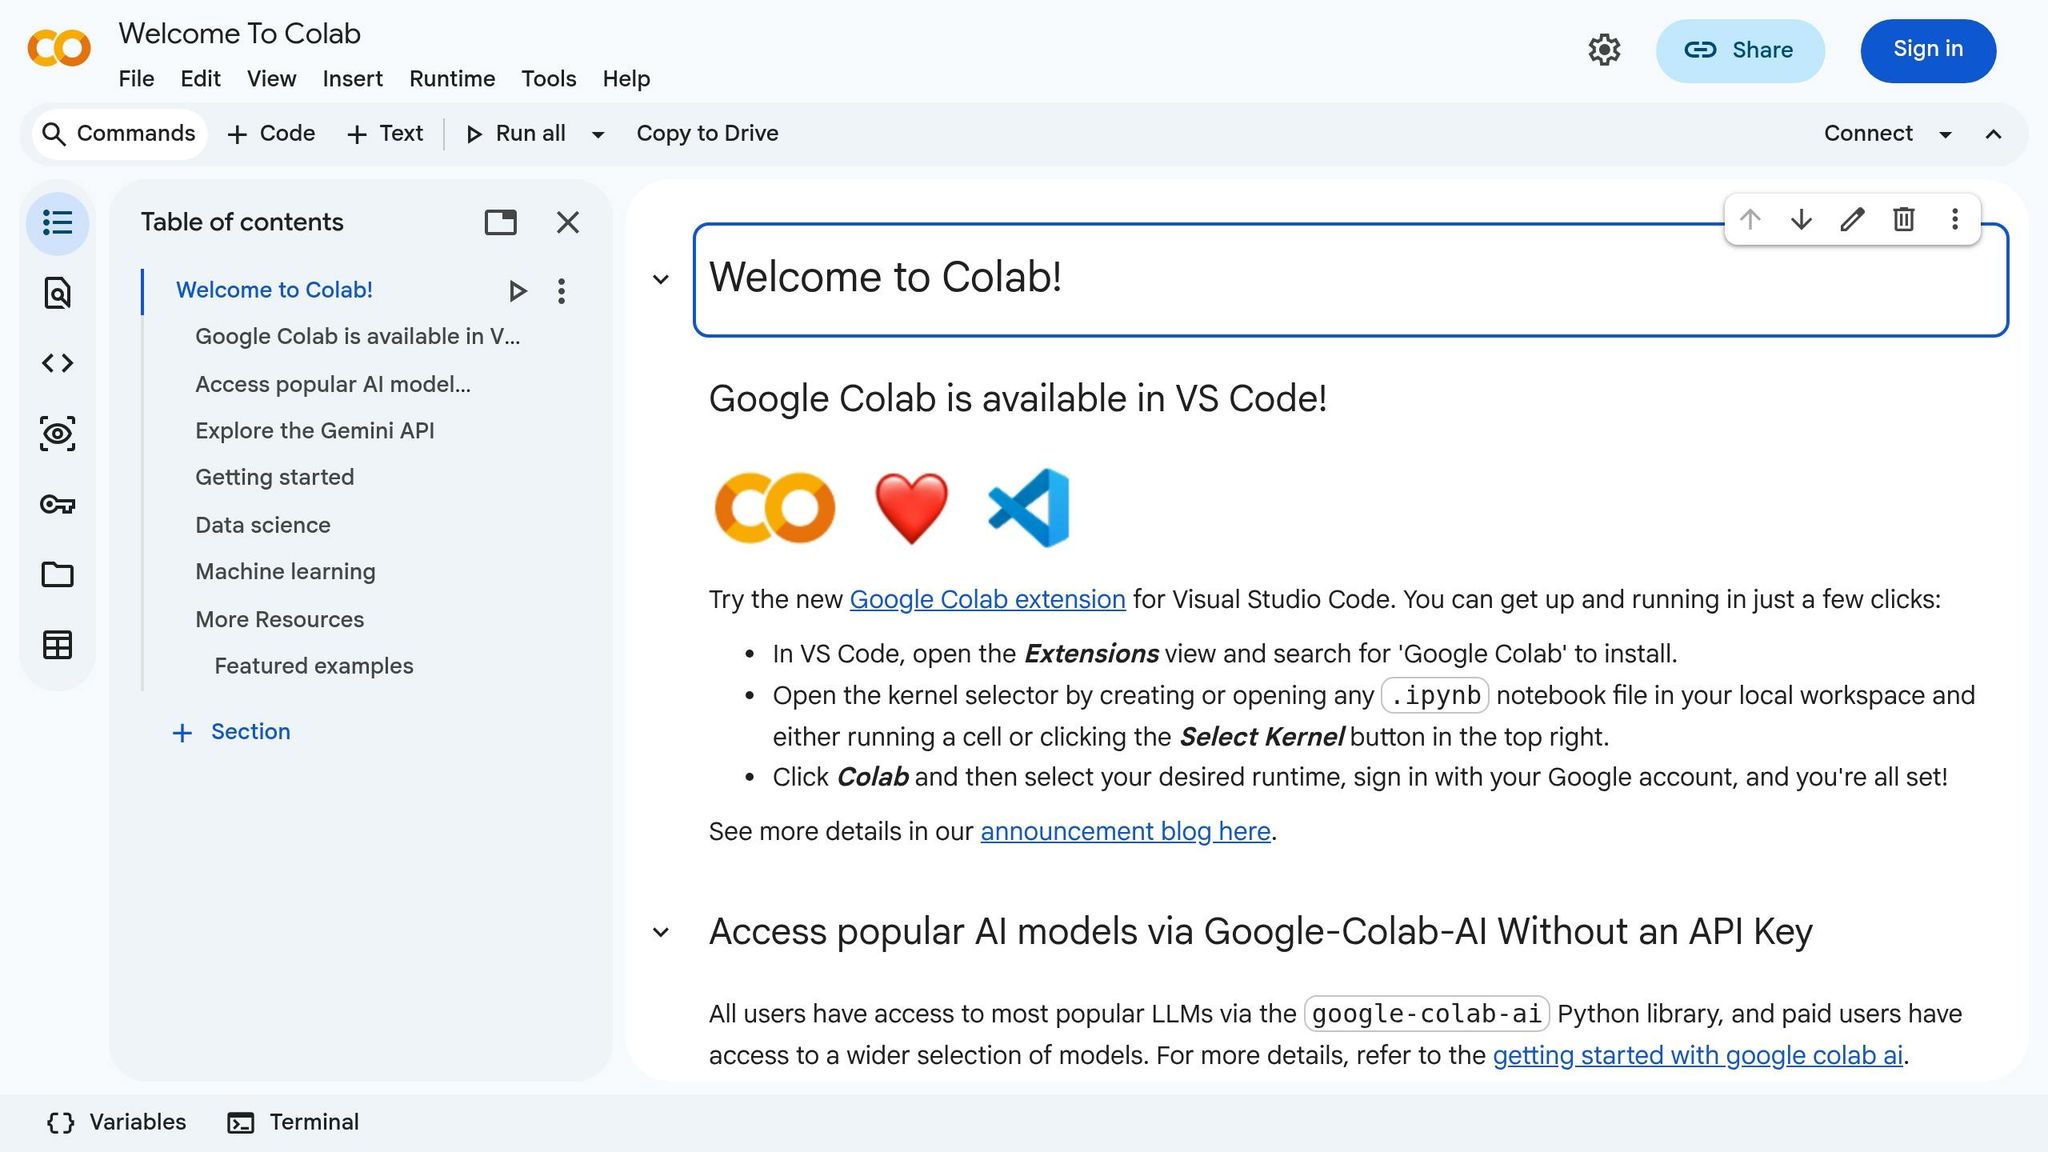The image size is (2048, 1152).
Task: Delete the selected cell with trash icon
Action: tap(1904, 219)
